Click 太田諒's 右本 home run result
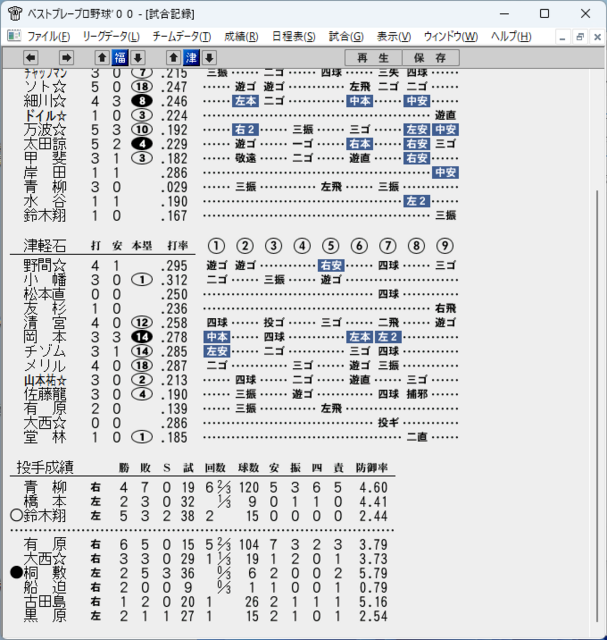The height and width of the screenshot is (640, 607). click(360, 144)
